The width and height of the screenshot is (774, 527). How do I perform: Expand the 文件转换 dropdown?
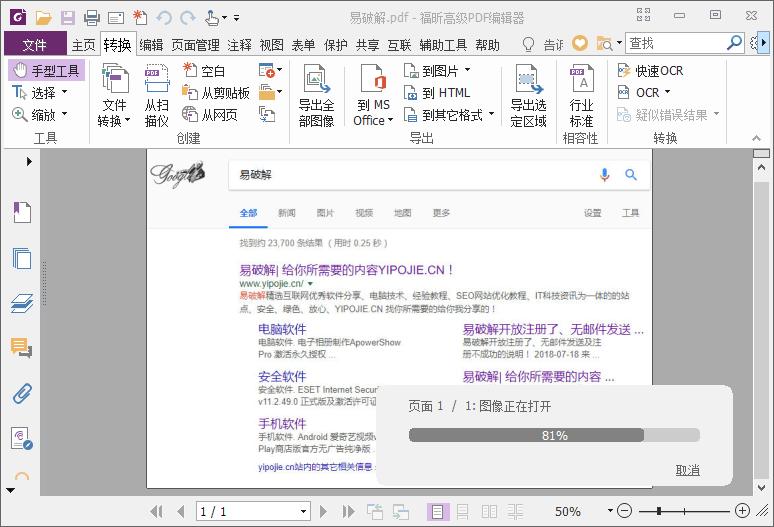coord(114,121)
